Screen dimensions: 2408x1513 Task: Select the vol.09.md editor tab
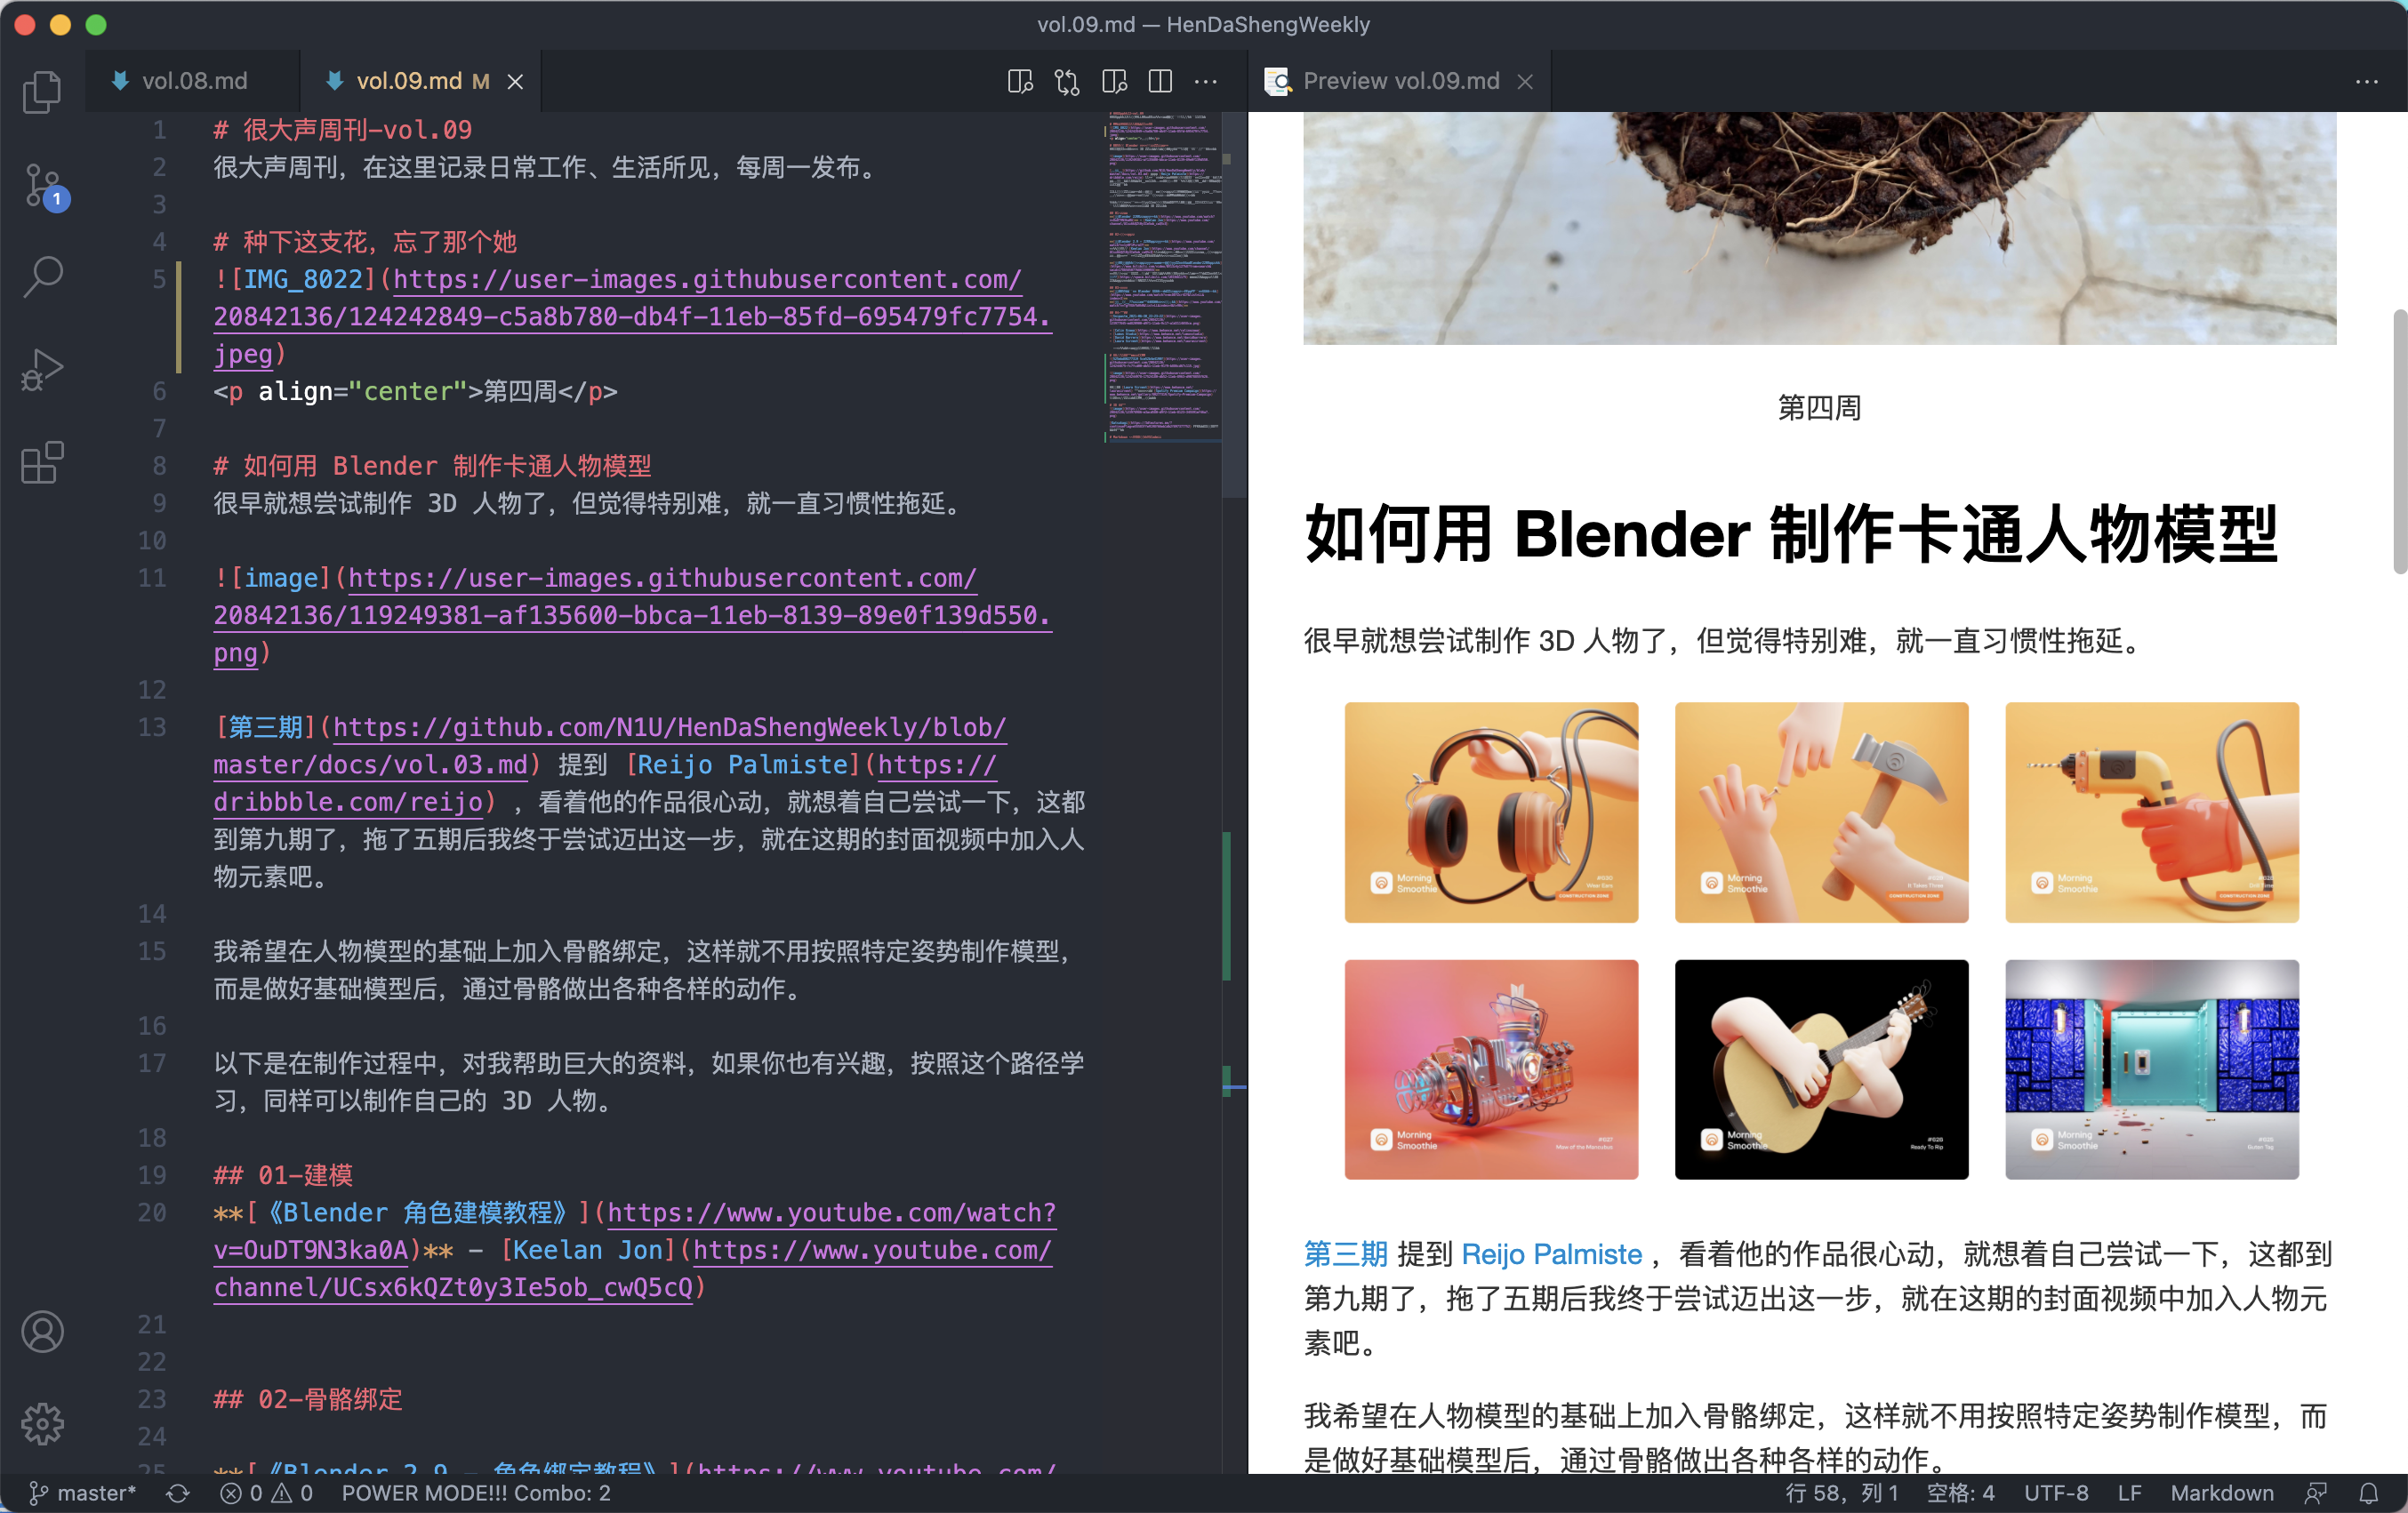(420, 81)
